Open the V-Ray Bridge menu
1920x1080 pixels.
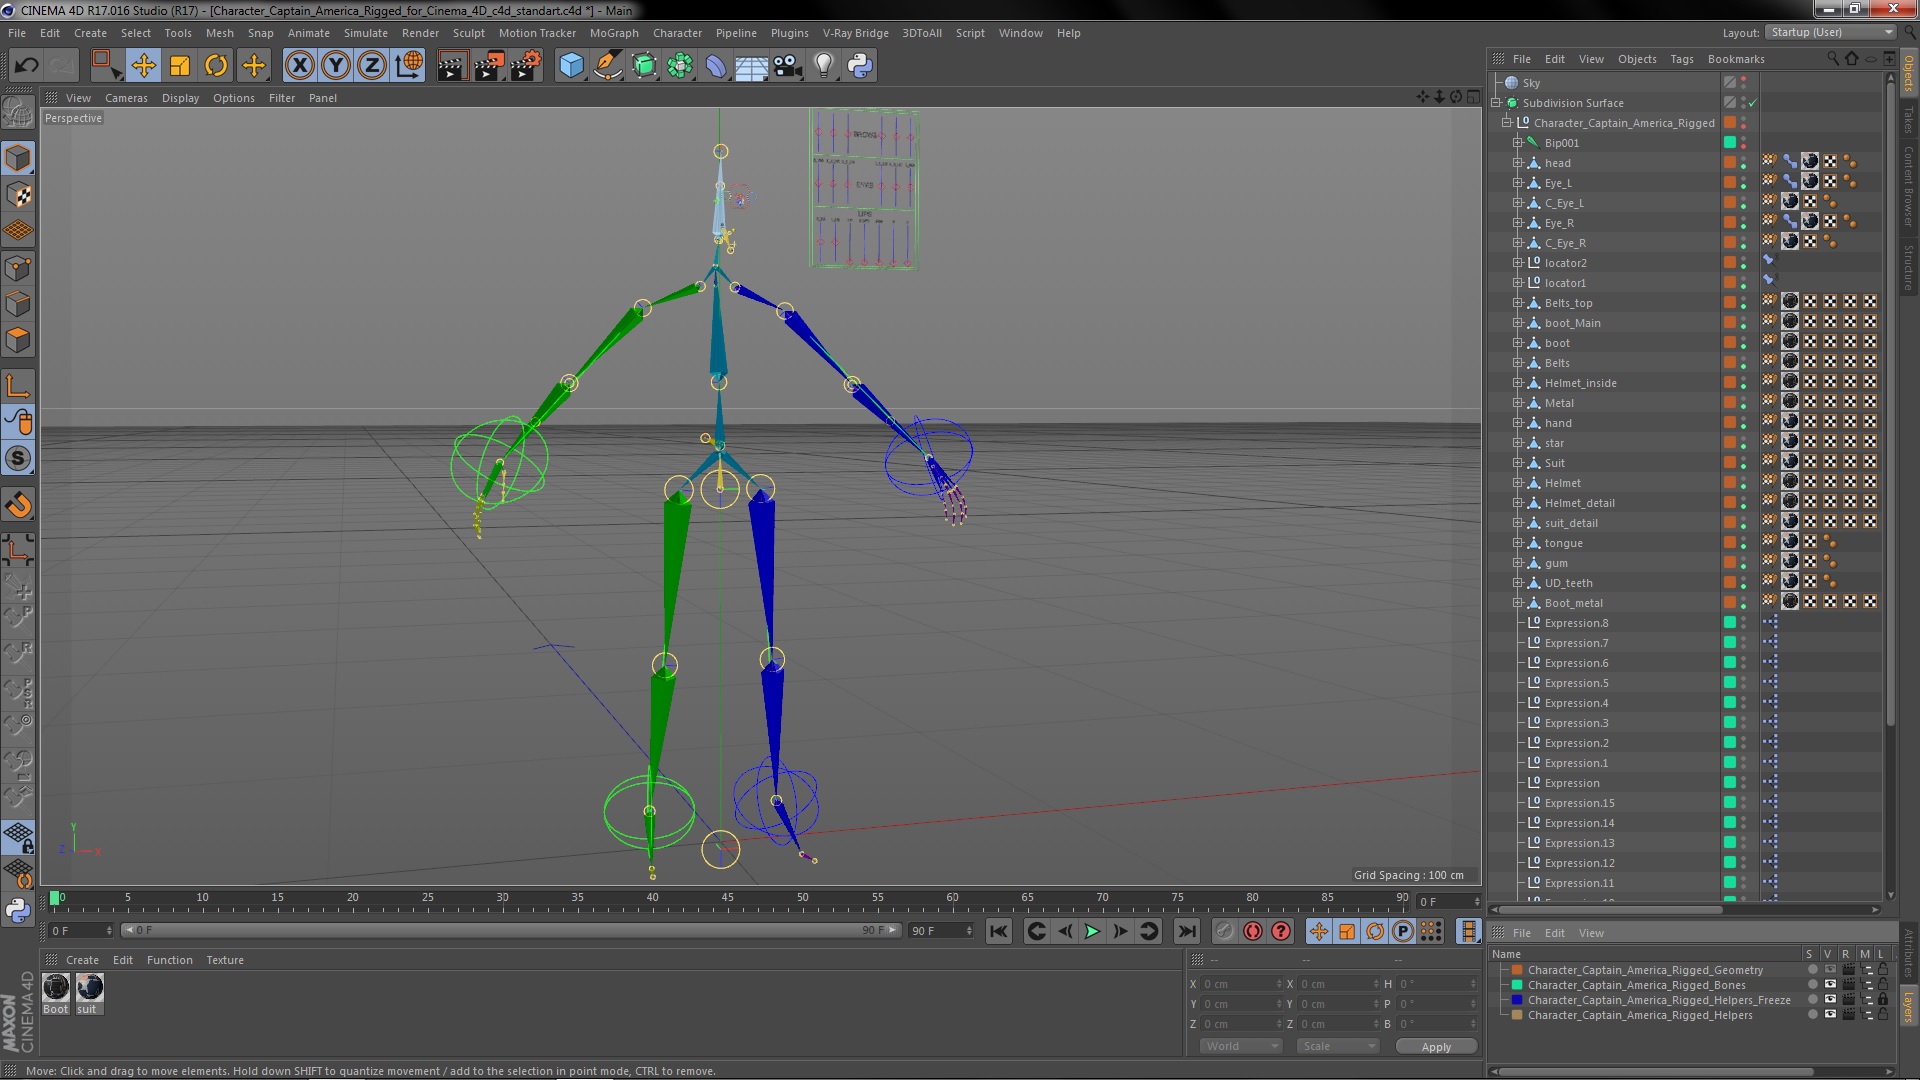(855, 33)
